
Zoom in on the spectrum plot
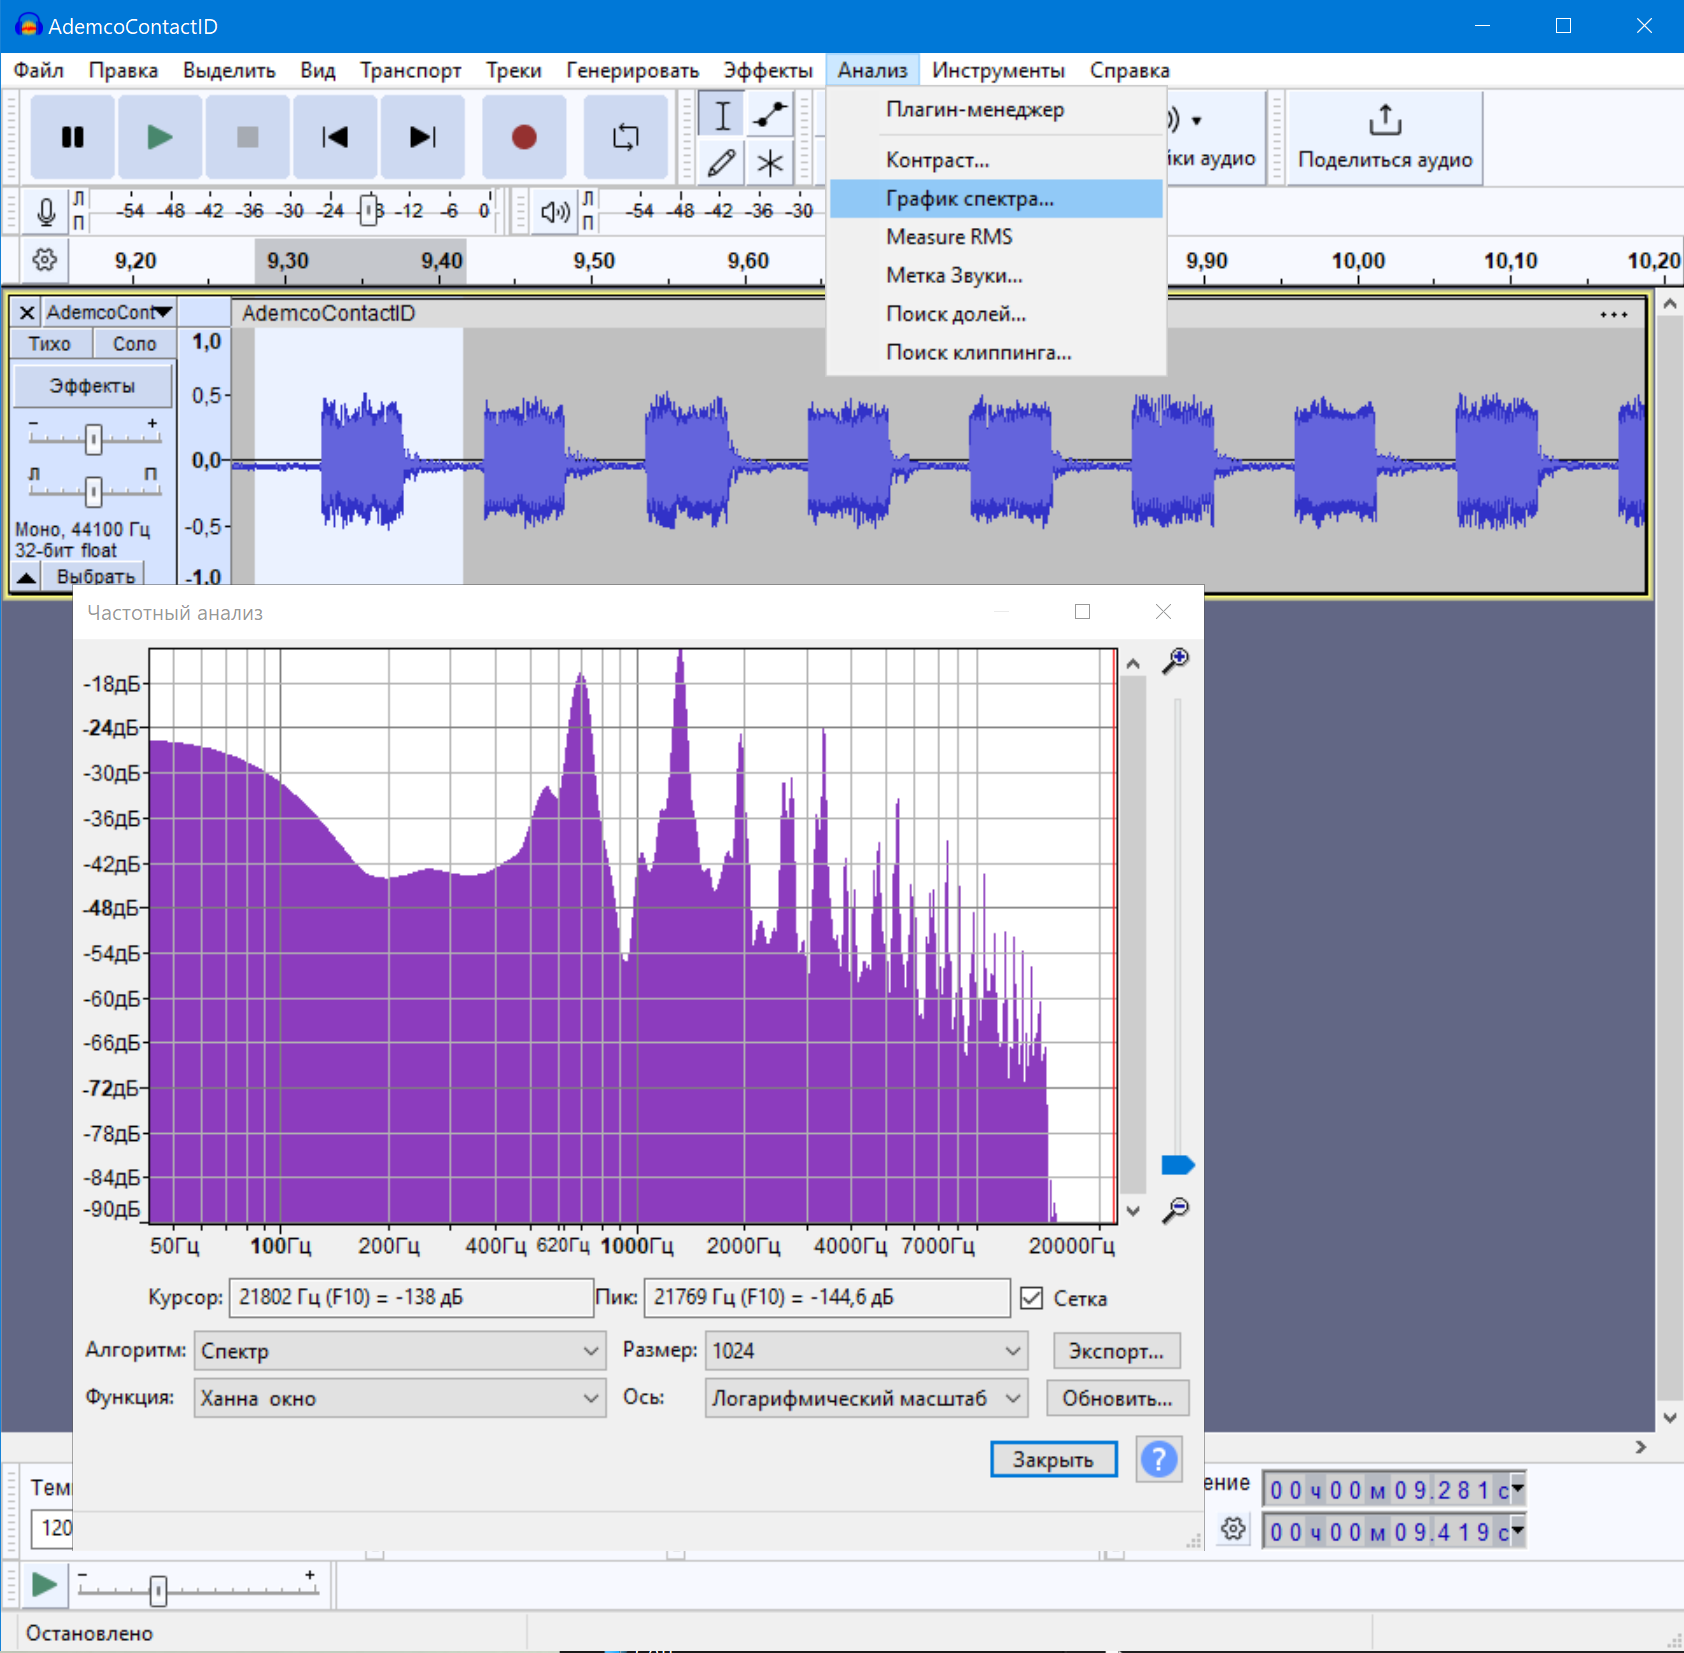coord(1175,661)
